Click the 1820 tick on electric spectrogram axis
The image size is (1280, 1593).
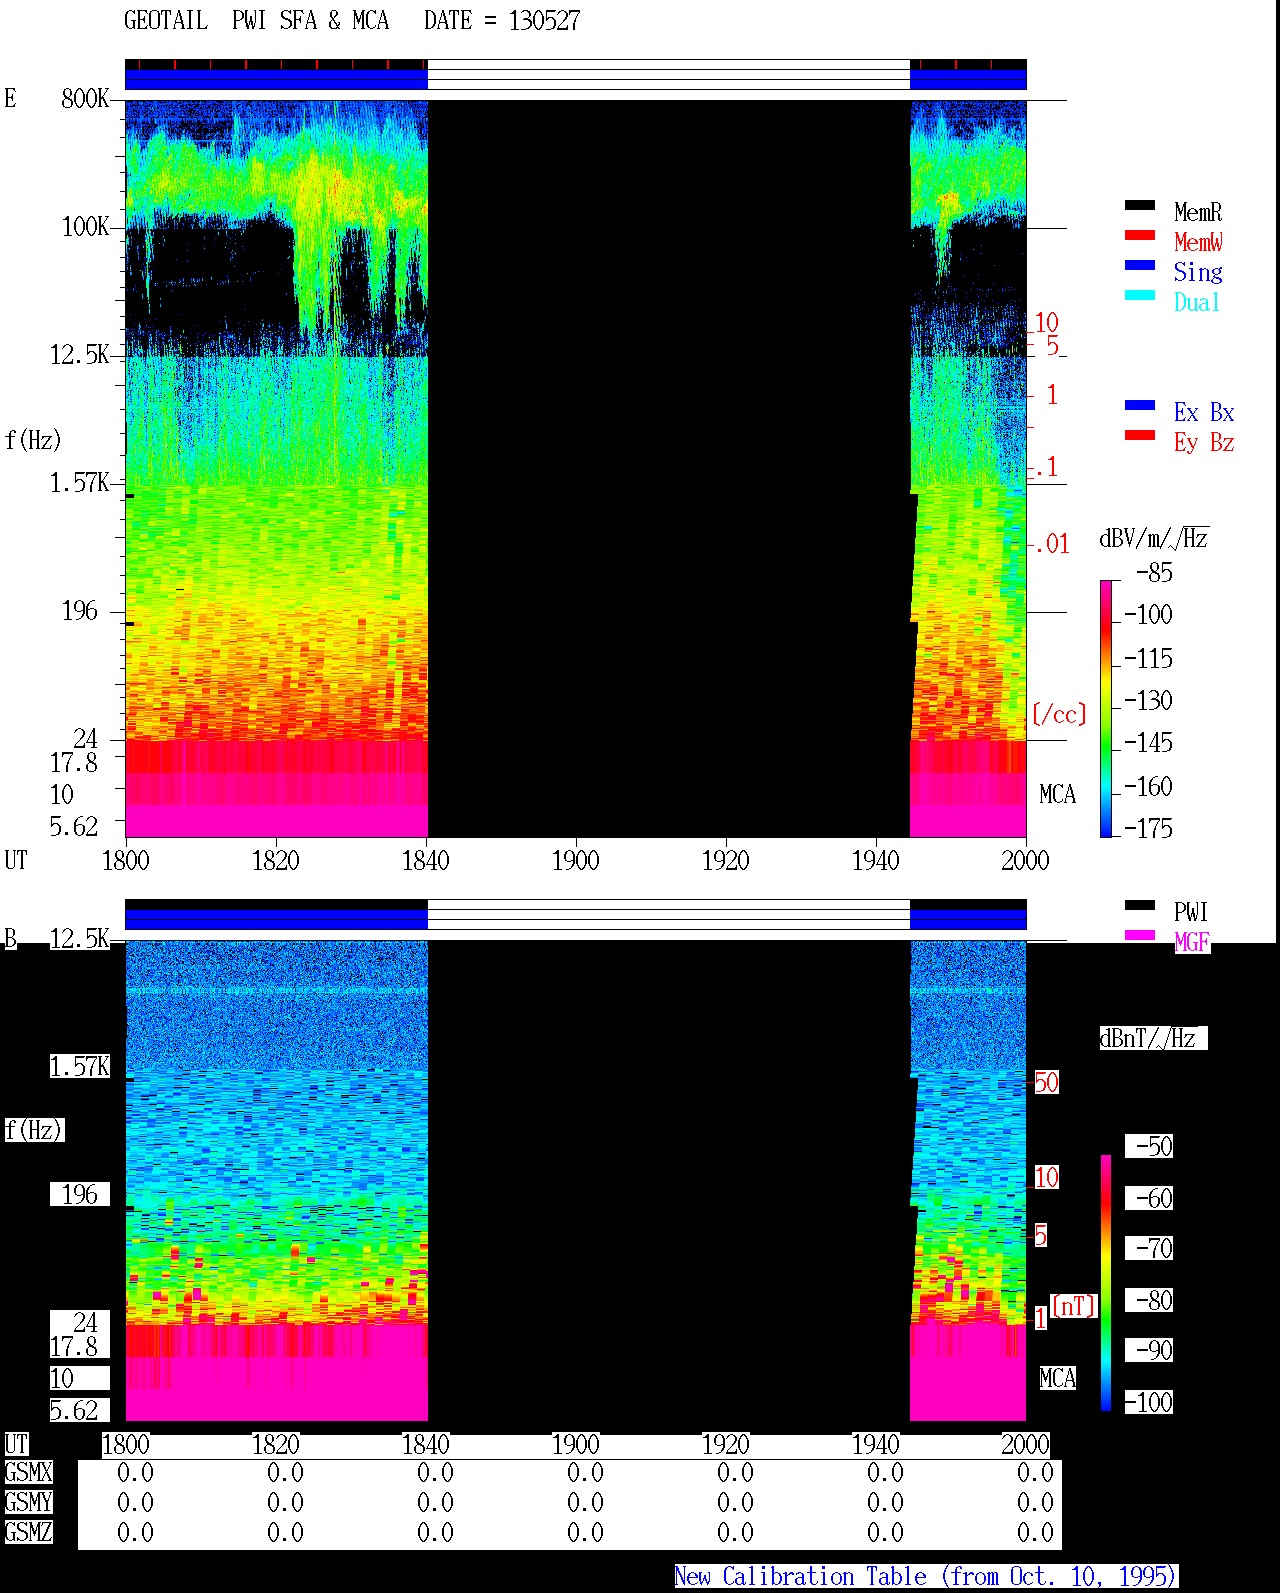tap(275, 861)
